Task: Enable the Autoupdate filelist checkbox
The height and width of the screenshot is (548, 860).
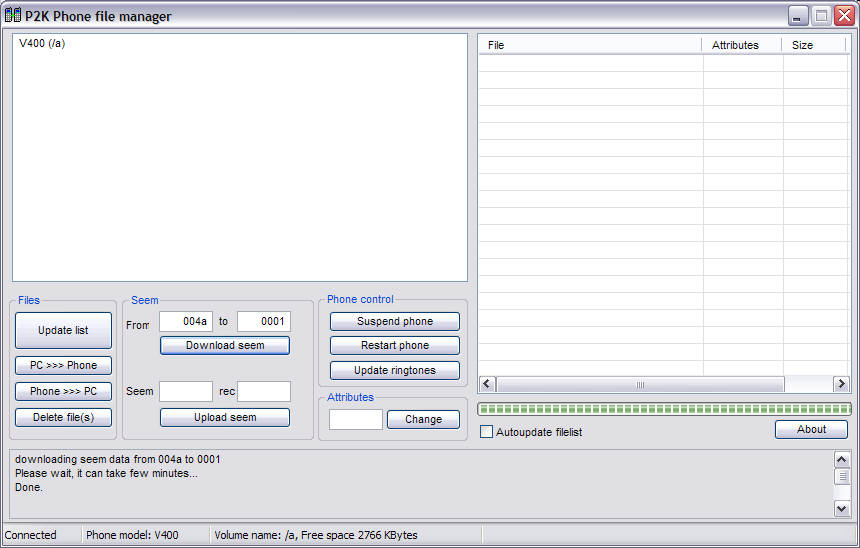Action: [487, 432]
